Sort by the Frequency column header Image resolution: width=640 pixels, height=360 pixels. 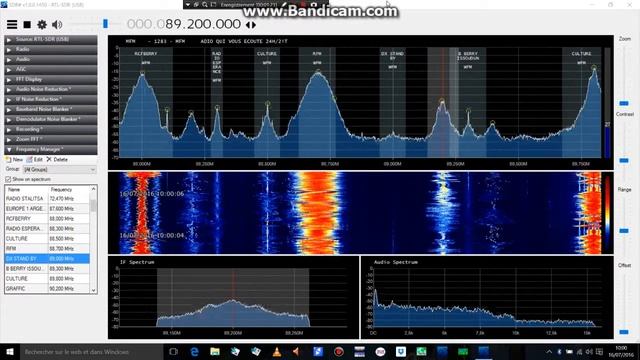(69, 189)
